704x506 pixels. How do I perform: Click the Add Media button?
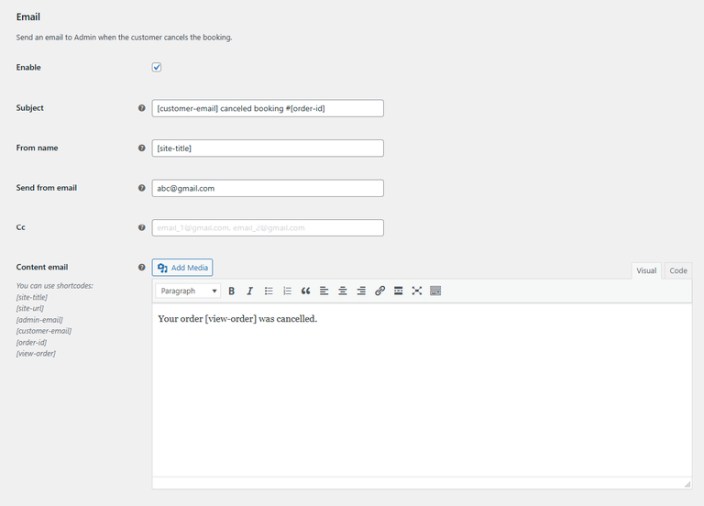click(x=182, y=268)
